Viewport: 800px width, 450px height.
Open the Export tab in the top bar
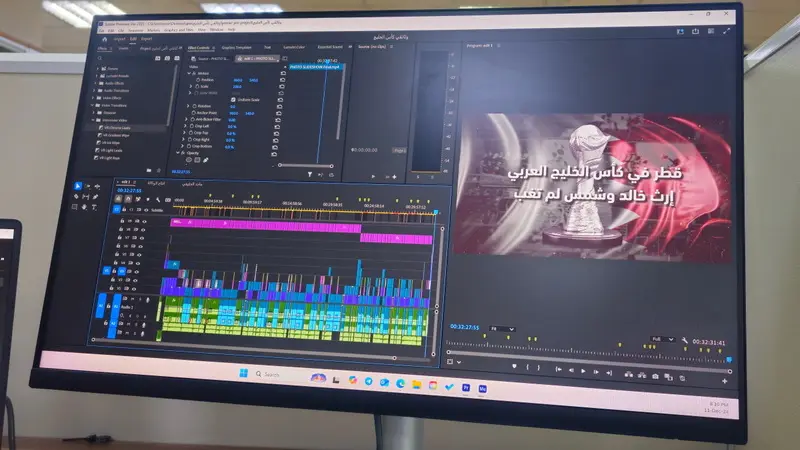pyautogui.click(x=146, y=40)
